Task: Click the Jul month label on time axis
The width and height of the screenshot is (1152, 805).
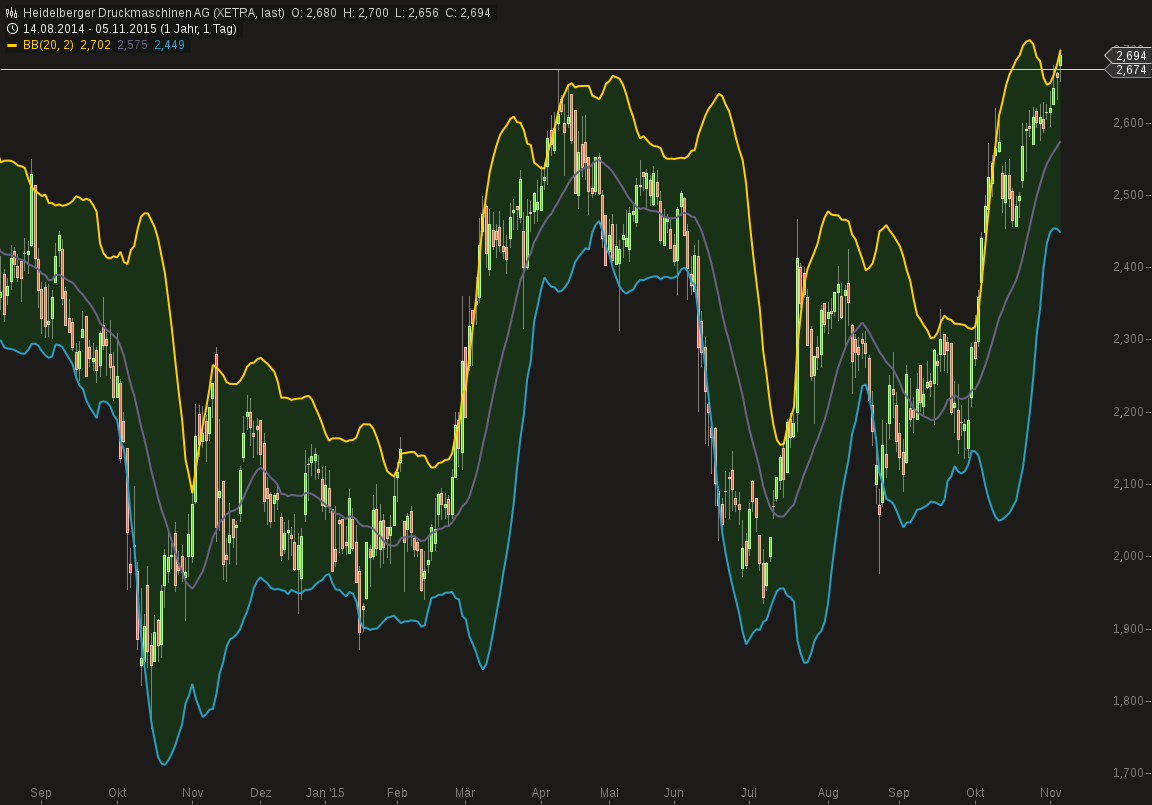Action: [749, 793]
